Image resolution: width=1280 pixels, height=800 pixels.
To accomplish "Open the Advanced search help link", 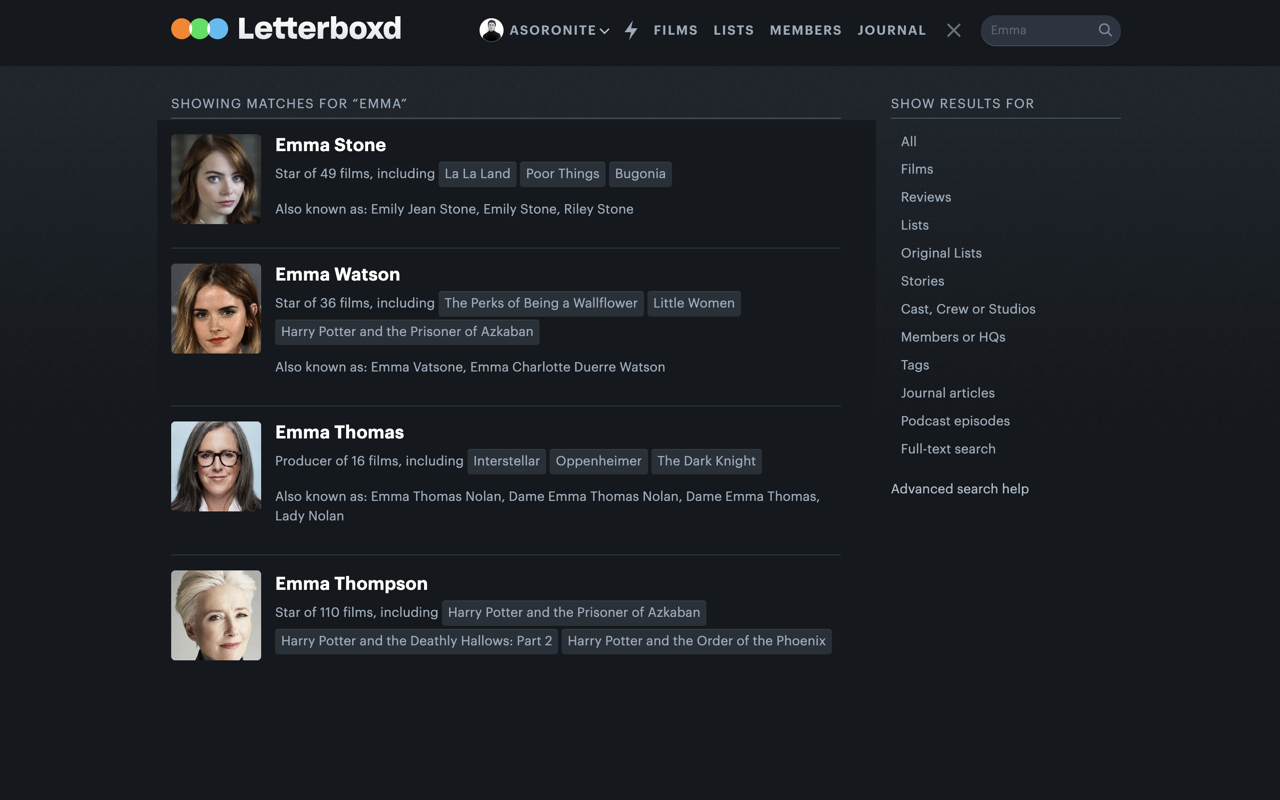I will 960,489.
